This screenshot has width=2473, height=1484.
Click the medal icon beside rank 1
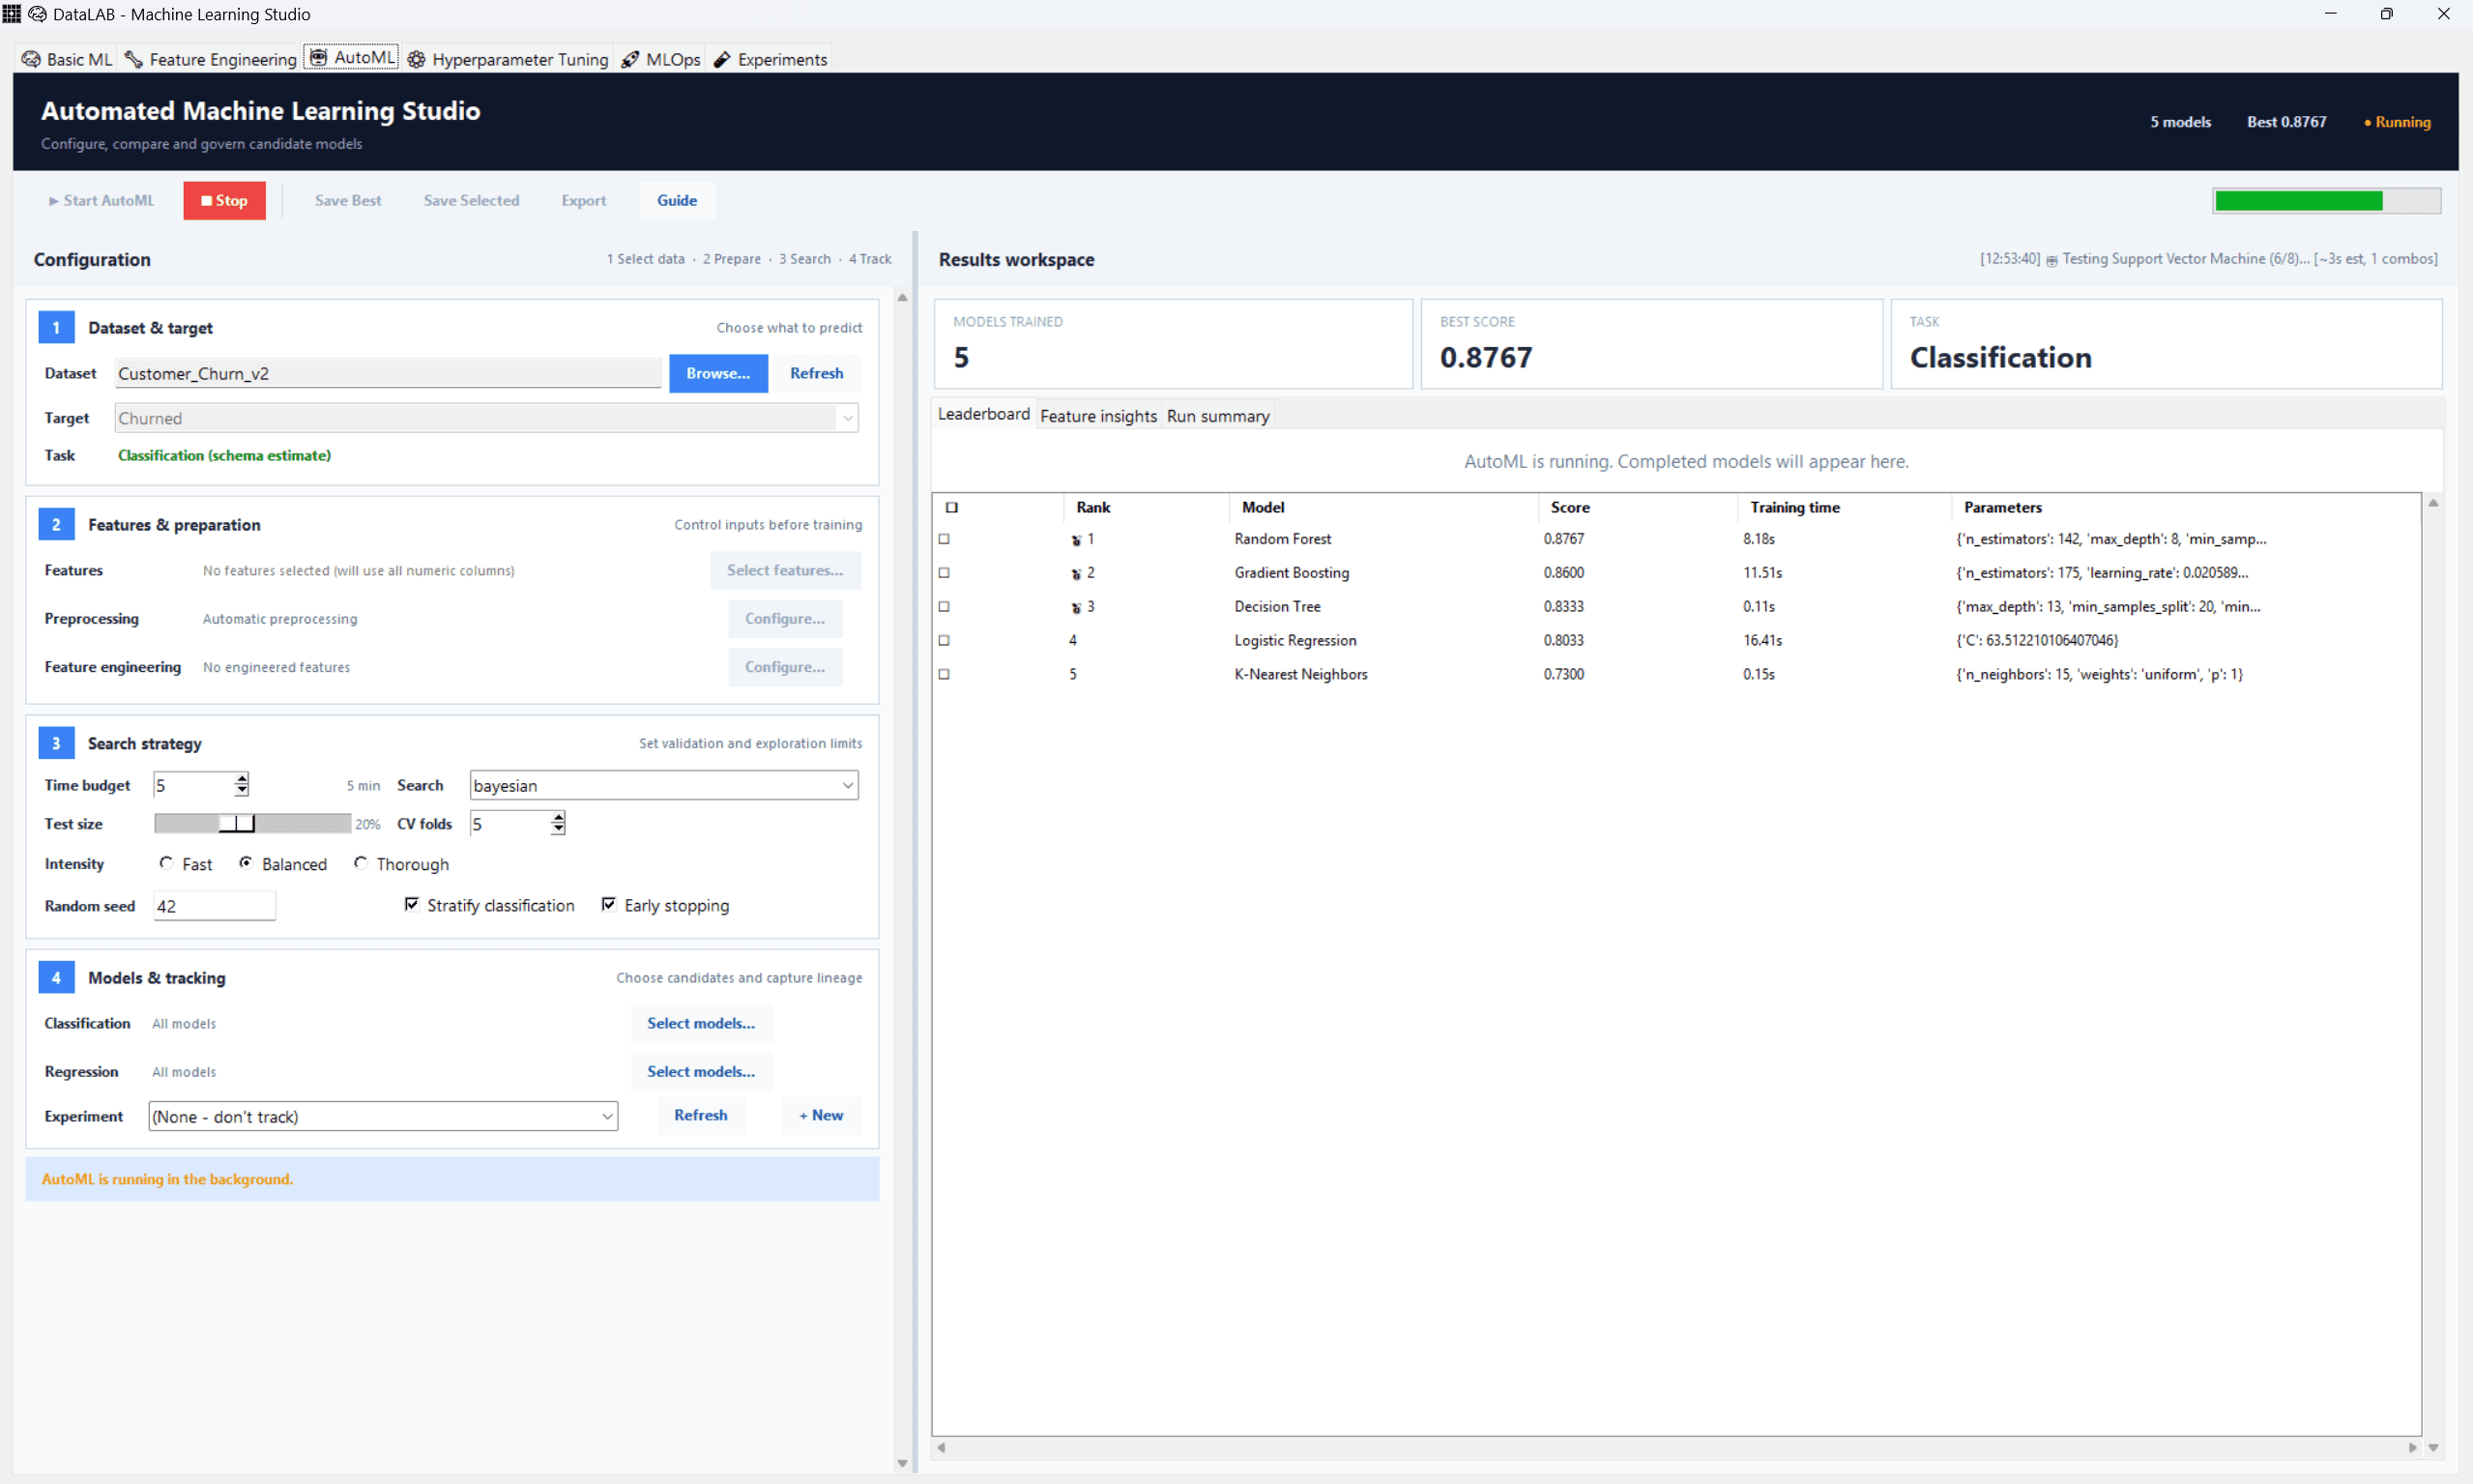coord(1077,540)
